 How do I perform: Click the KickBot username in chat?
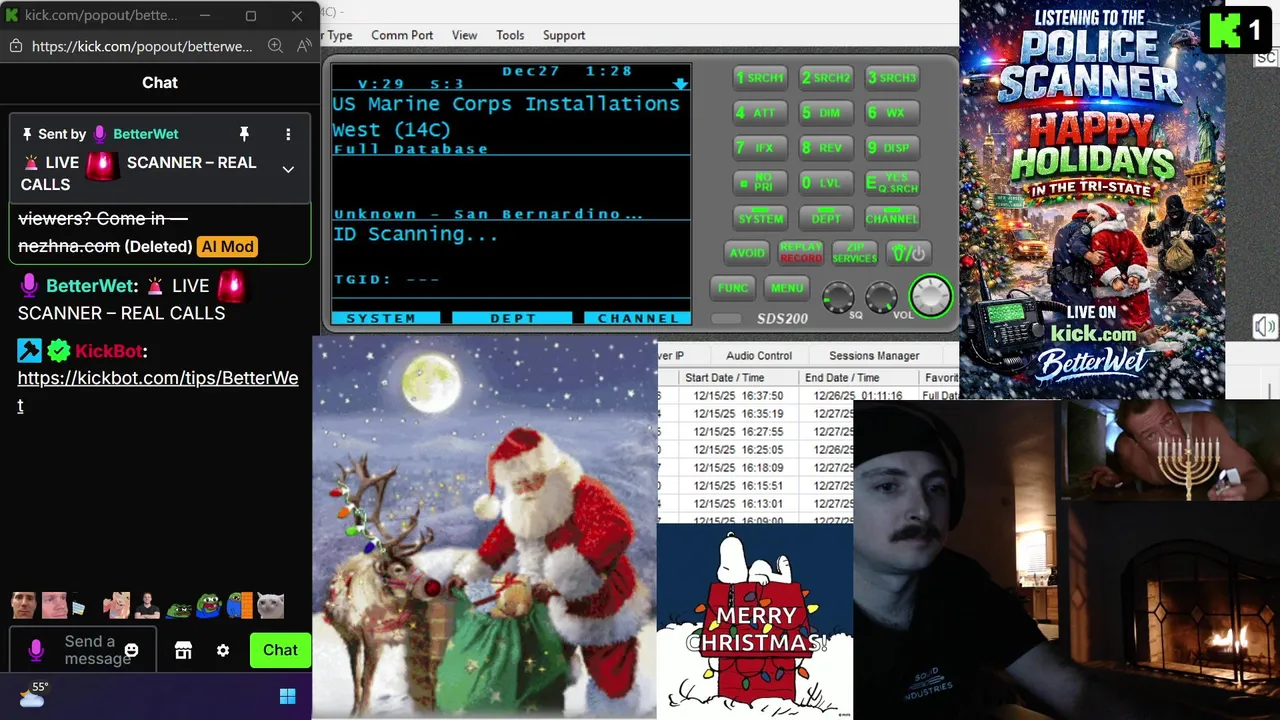click(x=108, y=351)
